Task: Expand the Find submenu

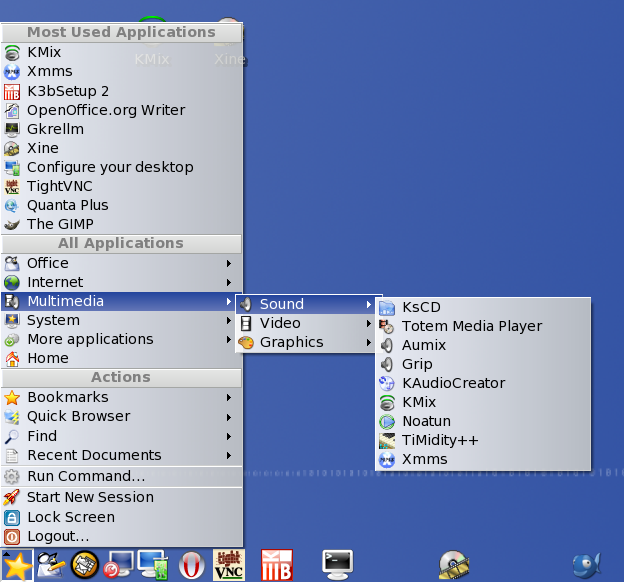Action: (121, 436)
